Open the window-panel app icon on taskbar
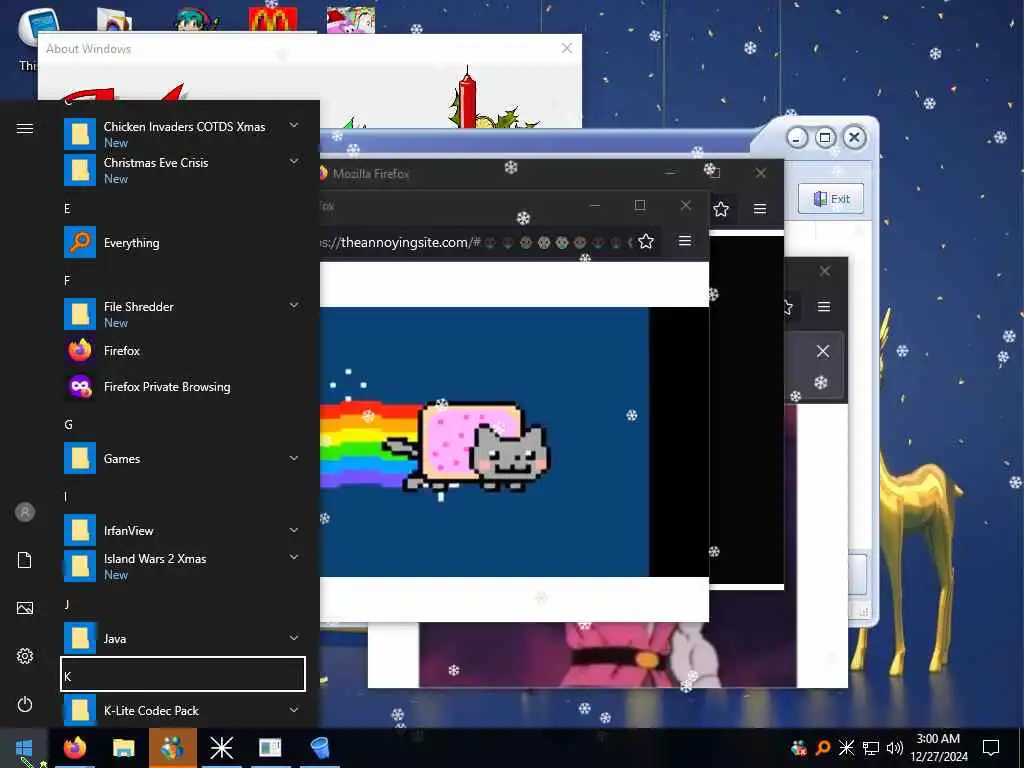This screenshot has width=1024, height=768. tap(270, 747)
